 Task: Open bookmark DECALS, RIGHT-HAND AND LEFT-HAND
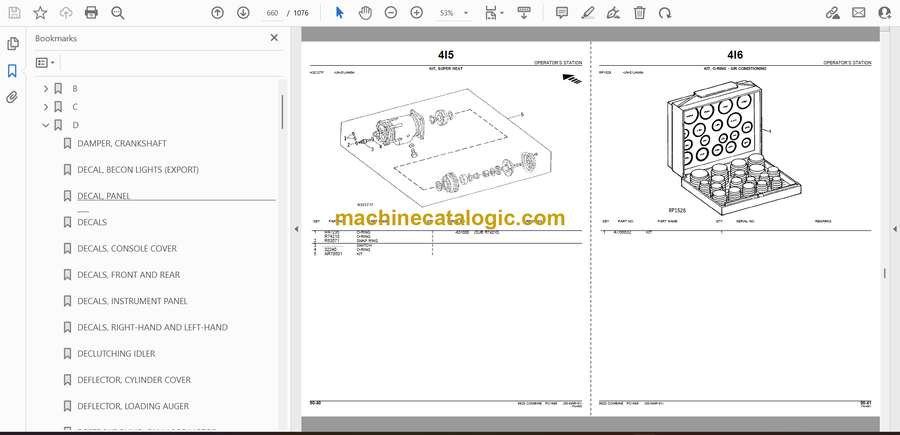coord(152,327)
